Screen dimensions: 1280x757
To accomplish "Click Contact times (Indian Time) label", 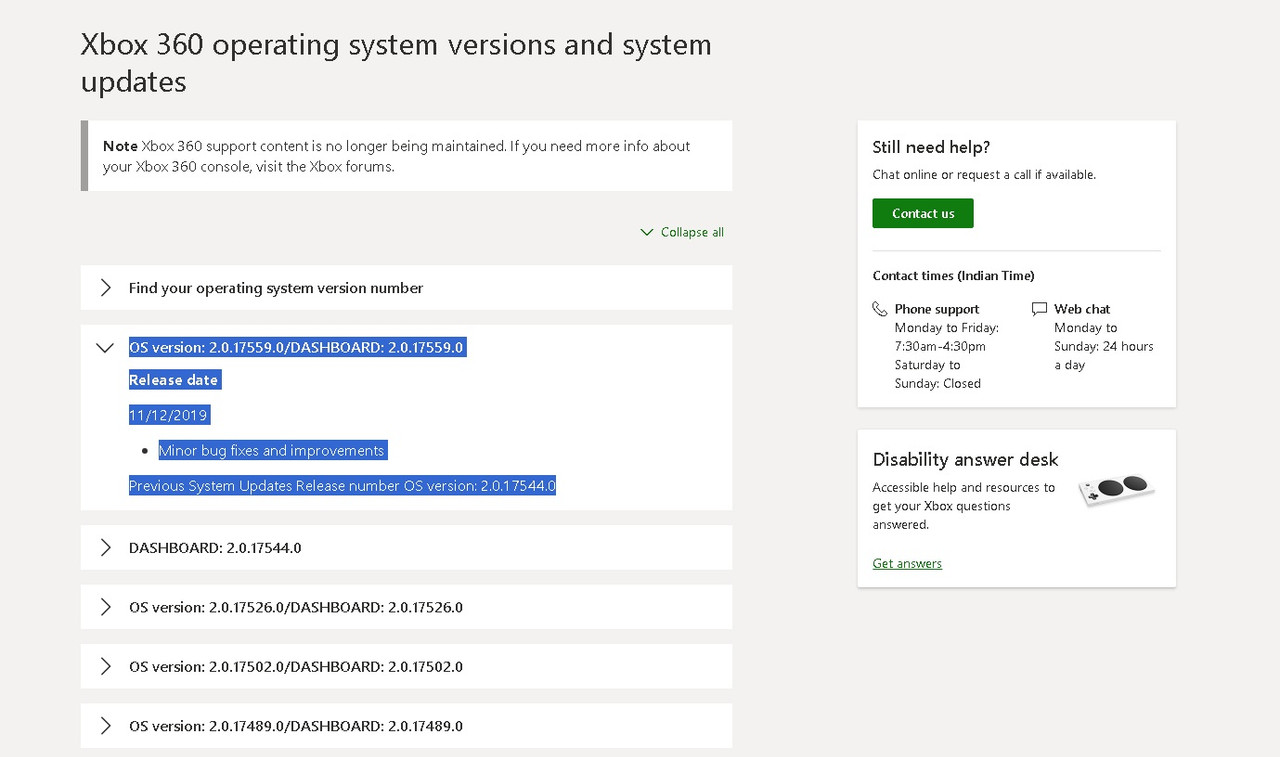I will click(953, 276).
